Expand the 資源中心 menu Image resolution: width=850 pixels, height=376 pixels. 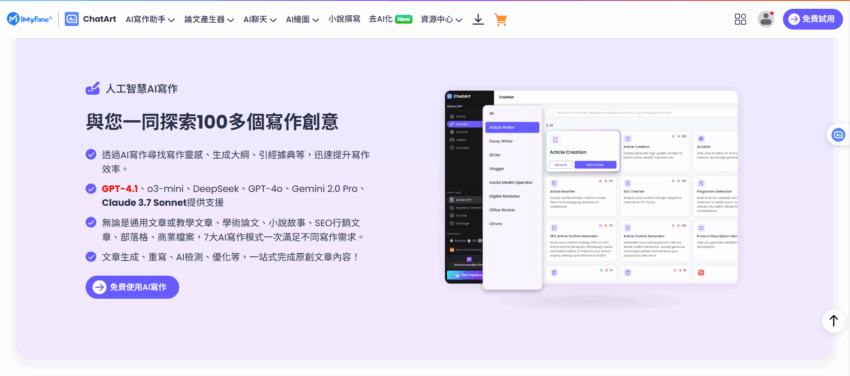(441, 20)
